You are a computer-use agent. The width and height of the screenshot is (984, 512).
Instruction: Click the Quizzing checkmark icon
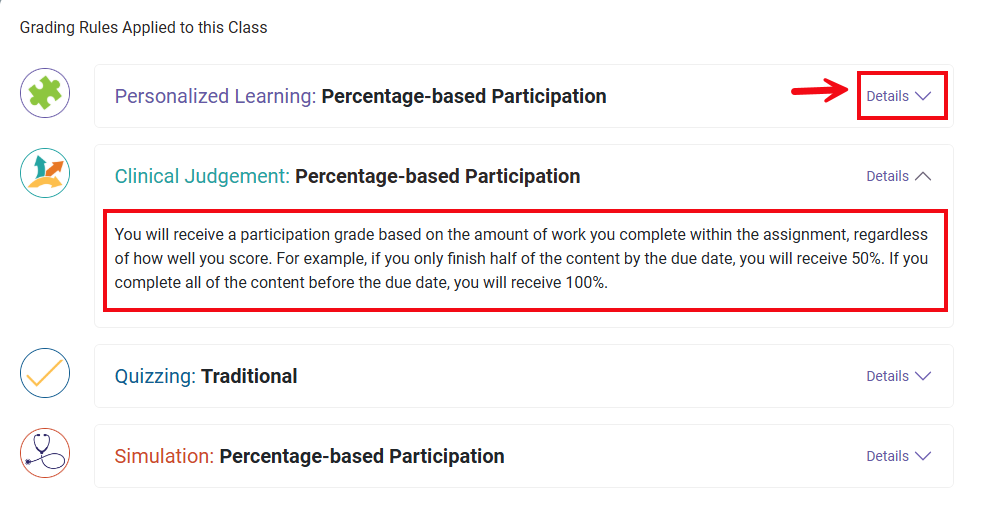[45, 374]
